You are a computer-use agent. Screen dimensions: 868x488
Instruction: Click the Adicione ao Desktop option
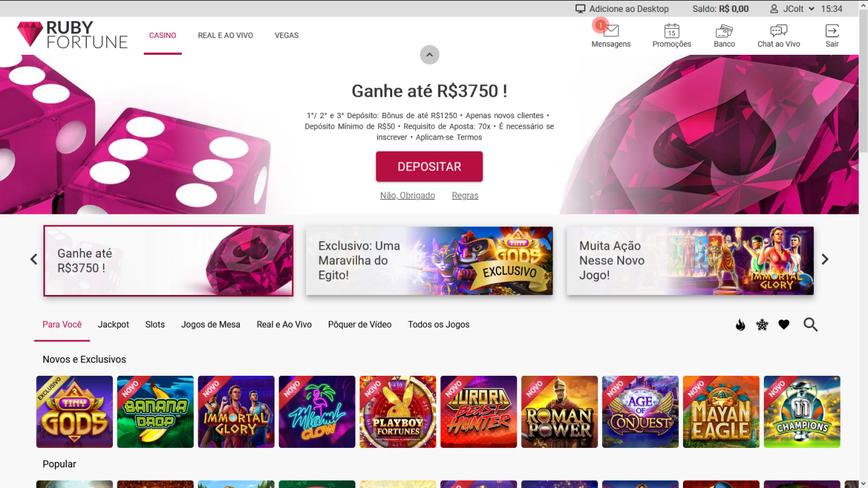click(622, 9)
